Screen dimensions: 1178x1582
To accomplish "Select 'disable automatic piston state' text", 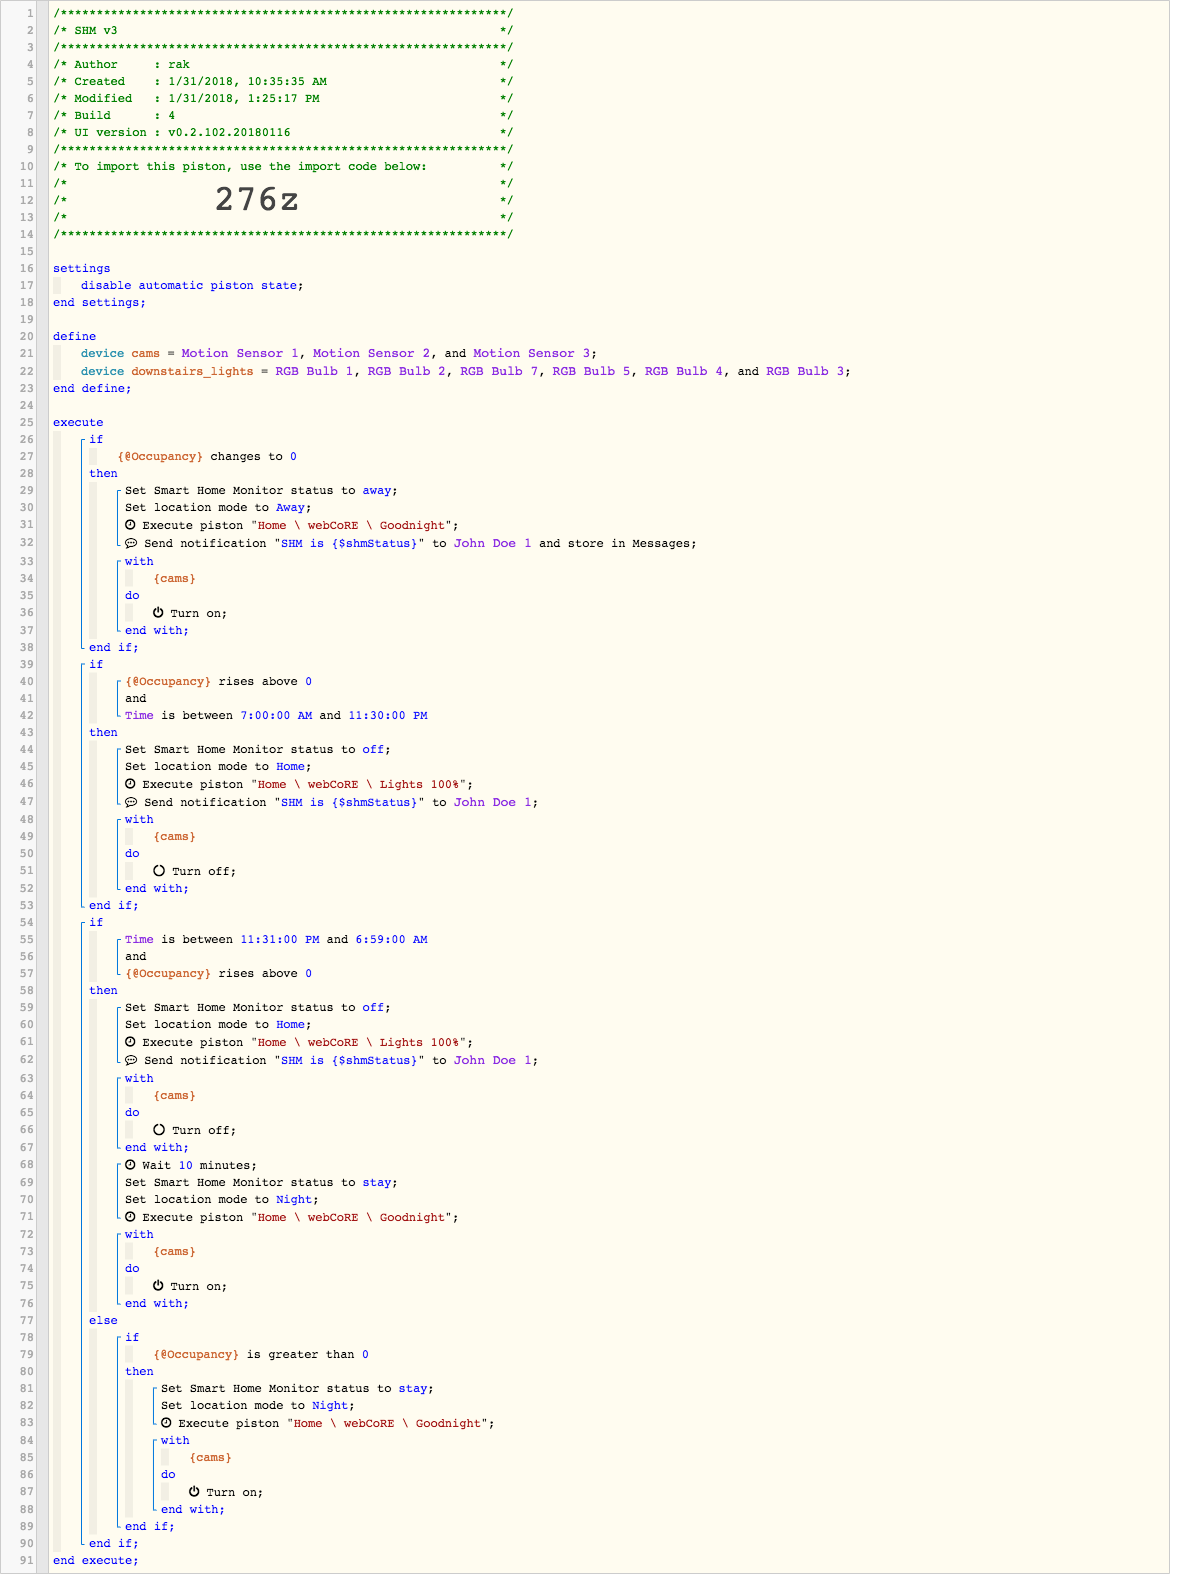I will click(189, 285).
